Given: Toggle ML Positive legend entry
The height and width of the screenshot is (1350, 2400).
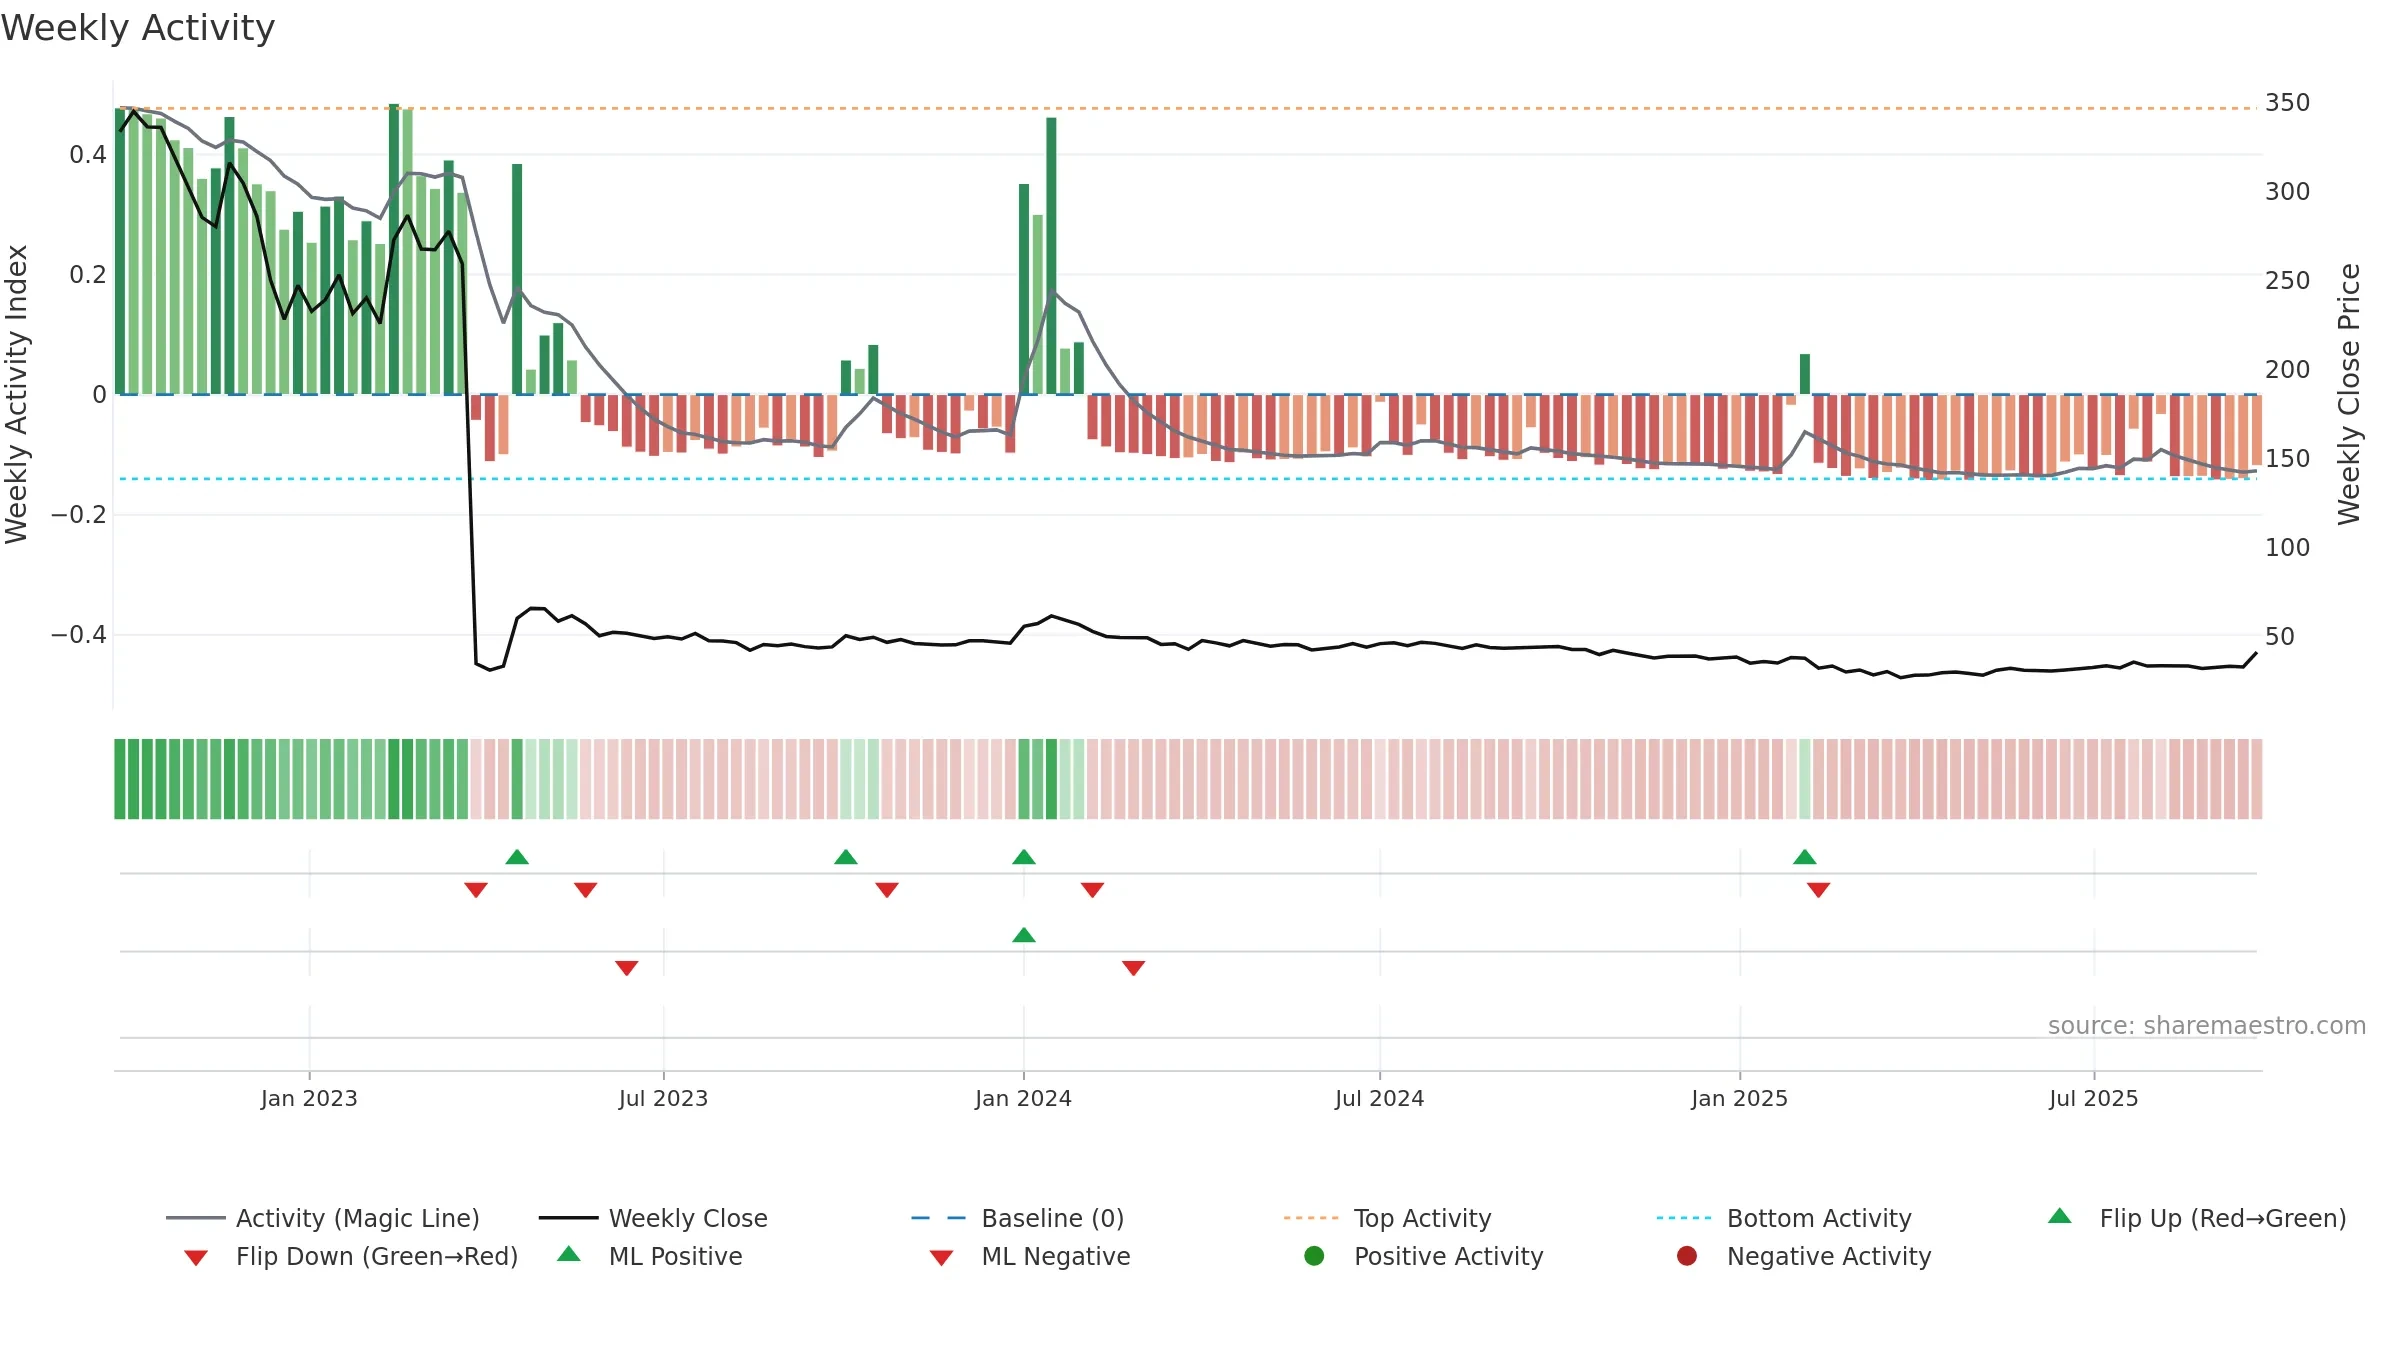Looking at the screenshot, I should 650,1256.
